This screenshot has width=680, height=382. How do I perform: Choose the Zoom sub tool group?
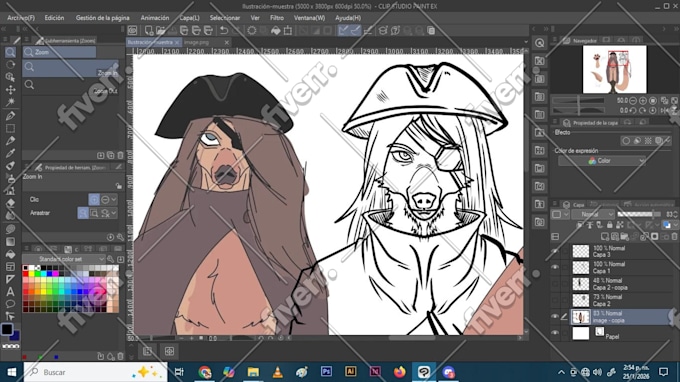[59, 52]
